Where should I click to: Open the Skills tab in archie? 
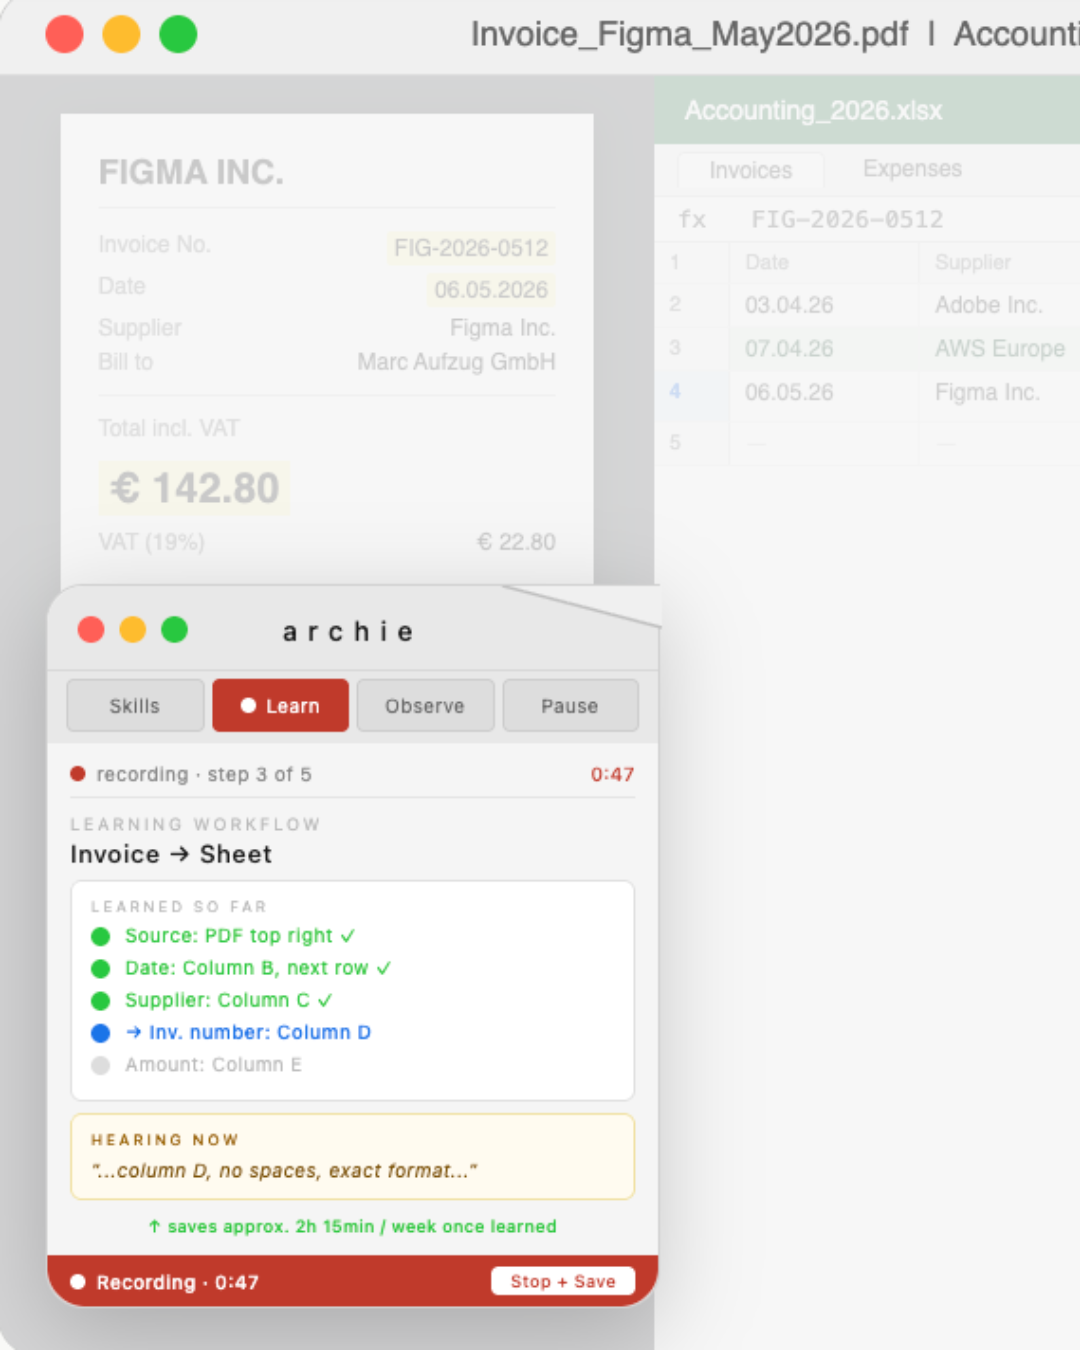(135, 706)
